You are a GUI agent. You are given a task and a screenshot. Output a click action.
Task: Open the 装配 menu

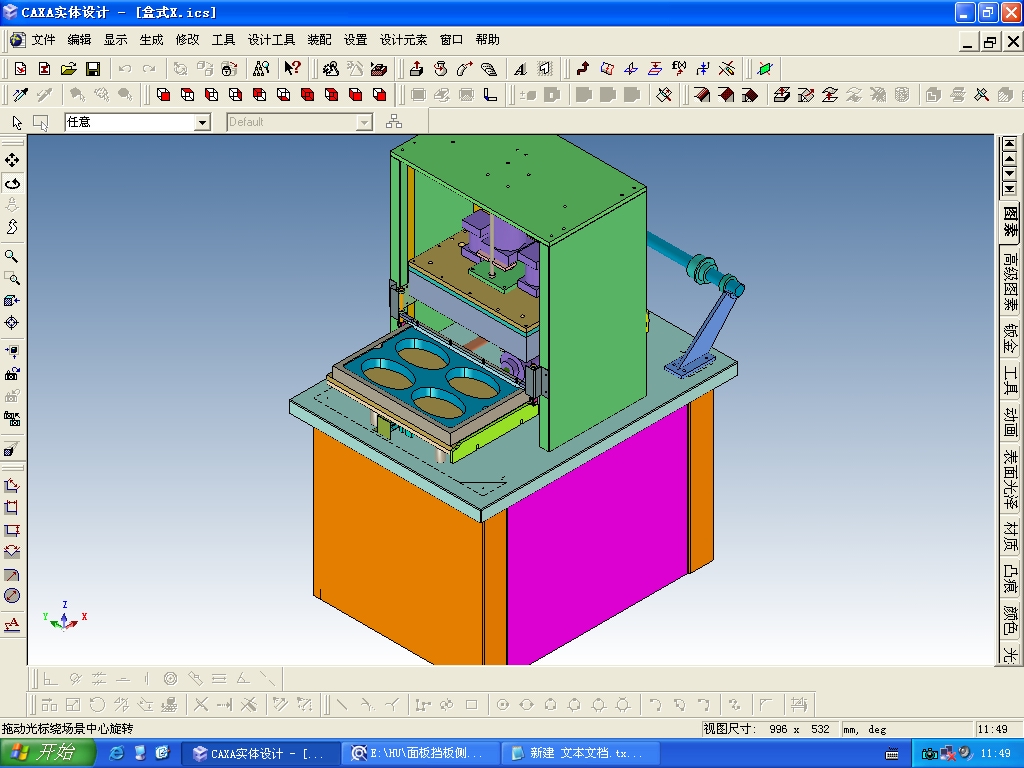(x=319, y=40)
